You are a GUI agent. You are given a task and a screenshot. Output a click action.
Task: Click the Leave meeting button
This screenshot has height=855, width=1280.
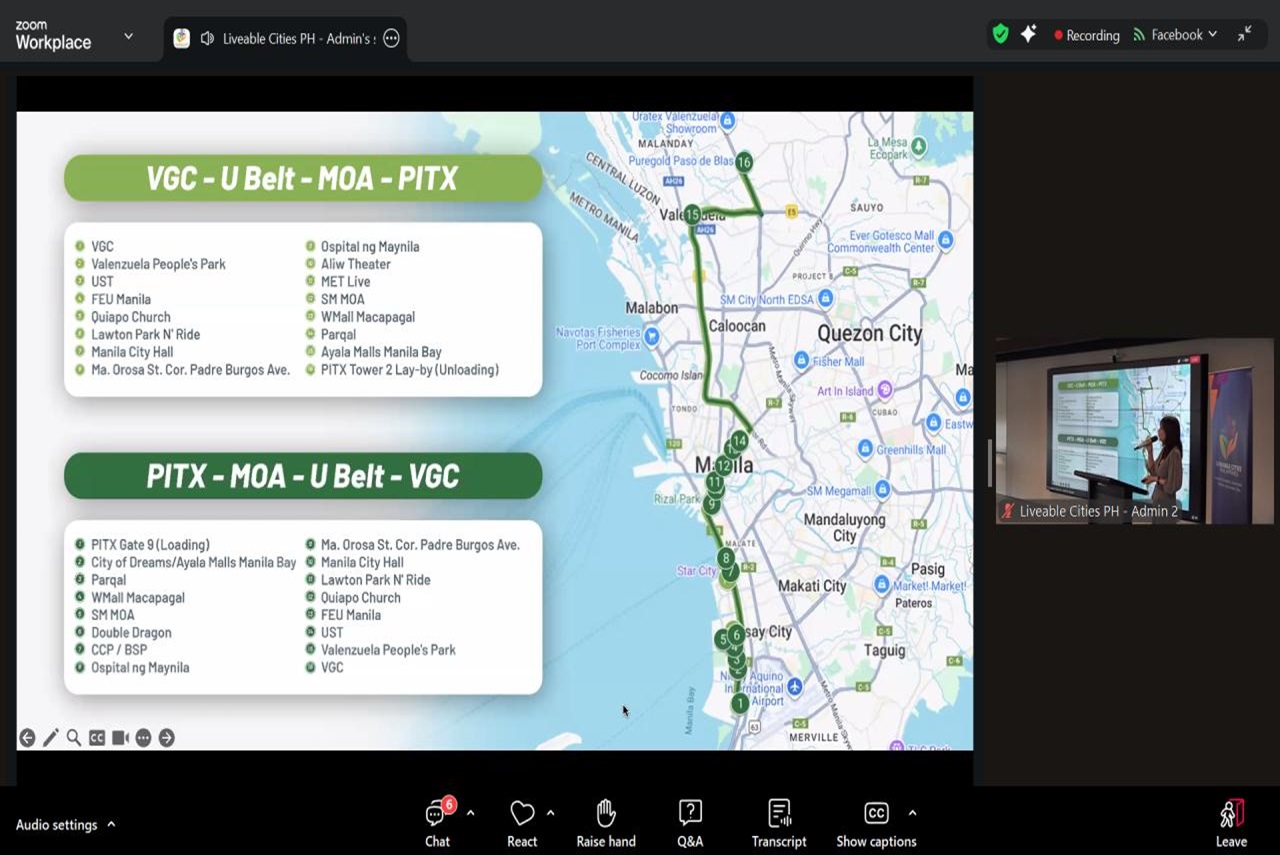[1231, 822]
